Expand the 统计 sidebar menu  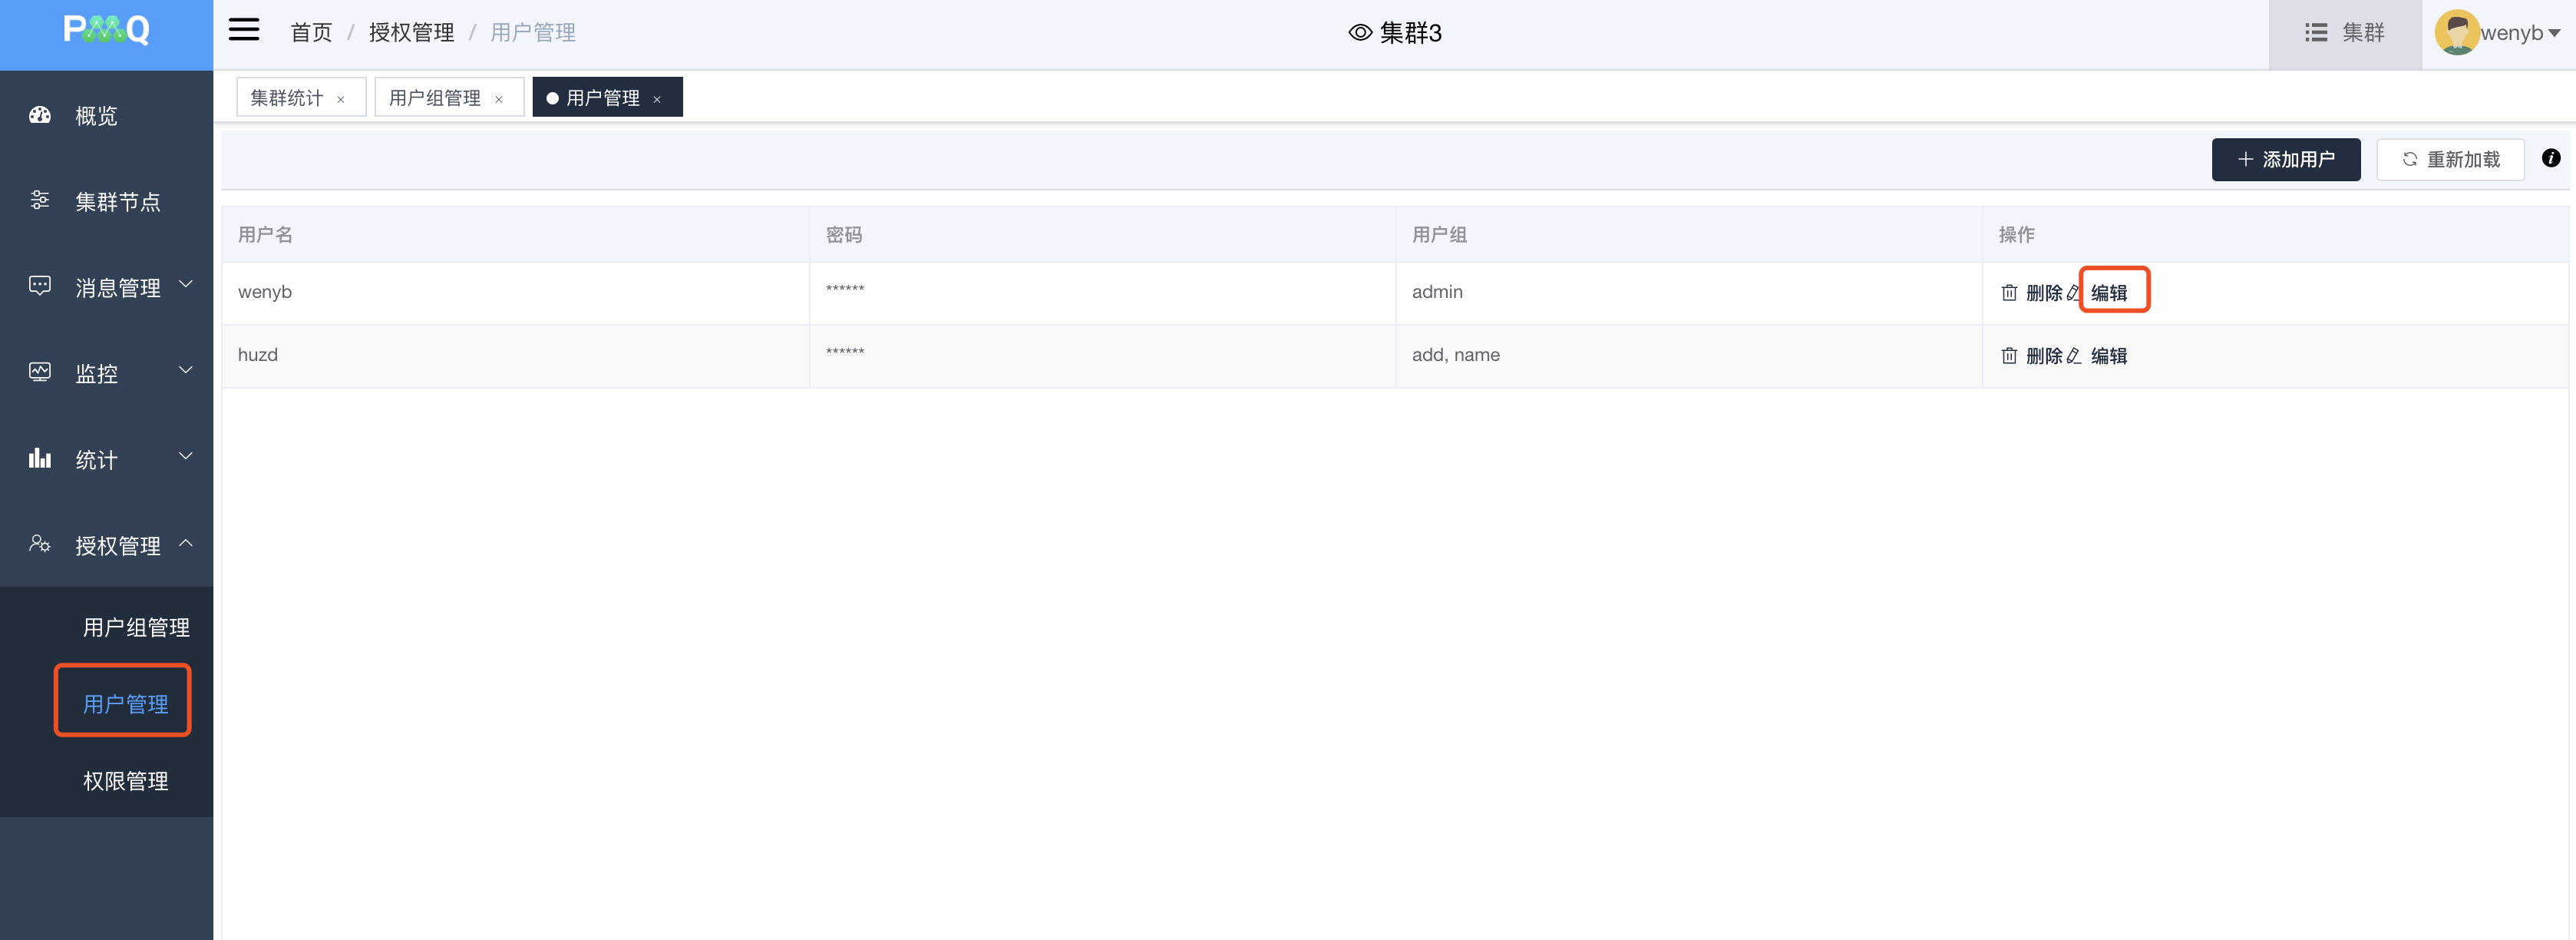click(x=96, y=460)
